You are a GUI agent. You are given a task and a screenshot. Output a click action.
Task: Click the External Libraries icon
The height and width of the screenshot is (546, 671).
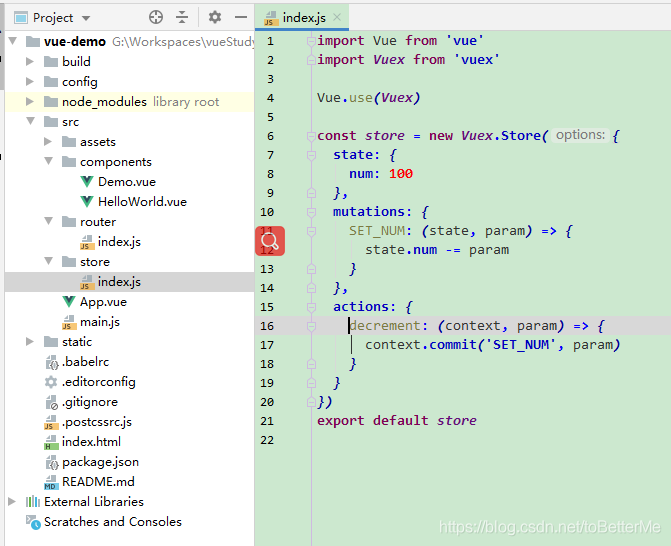(33, 501)
